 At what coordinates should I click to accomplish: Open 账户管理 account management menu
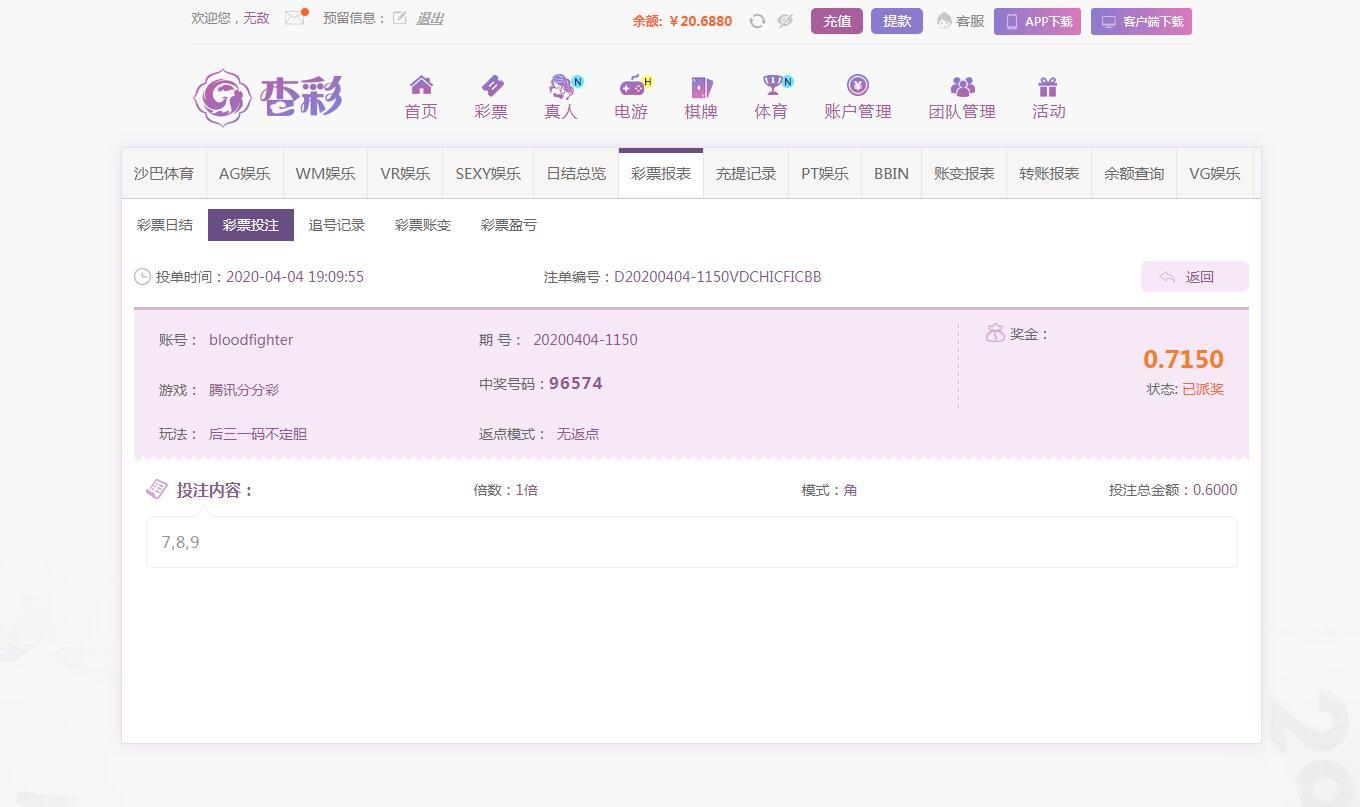(x=857, y=97)
